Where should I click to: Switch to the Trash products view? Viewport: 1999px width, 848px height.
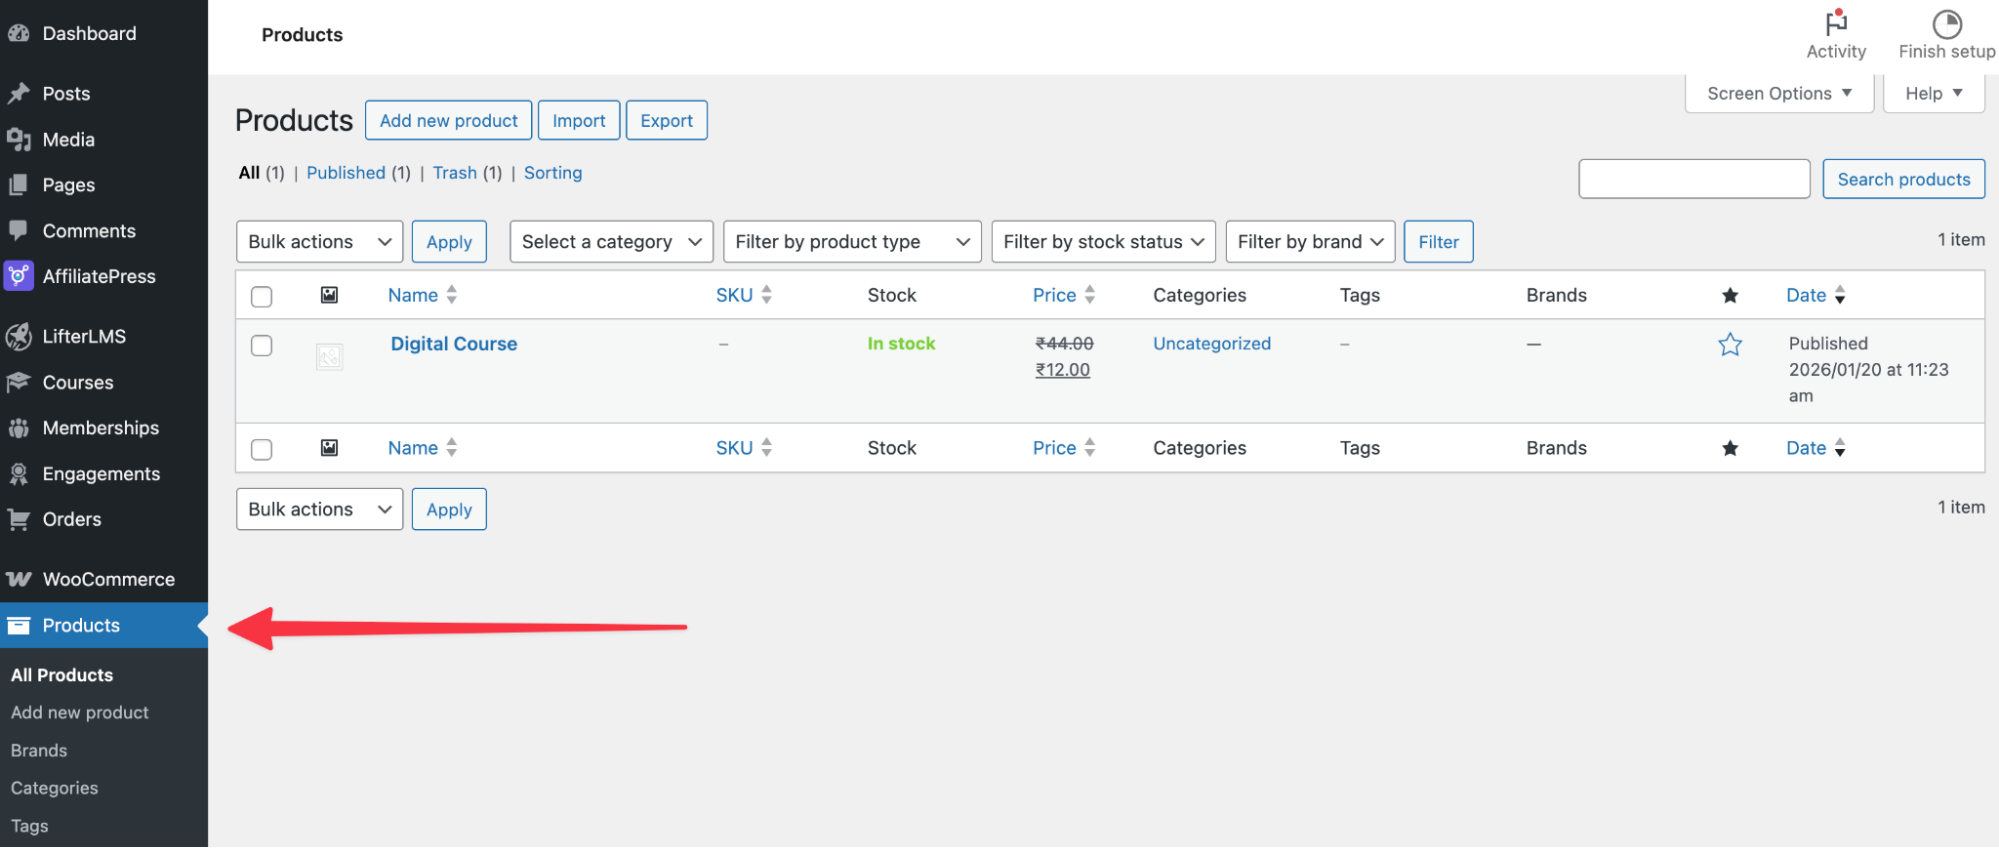point(455,173)
